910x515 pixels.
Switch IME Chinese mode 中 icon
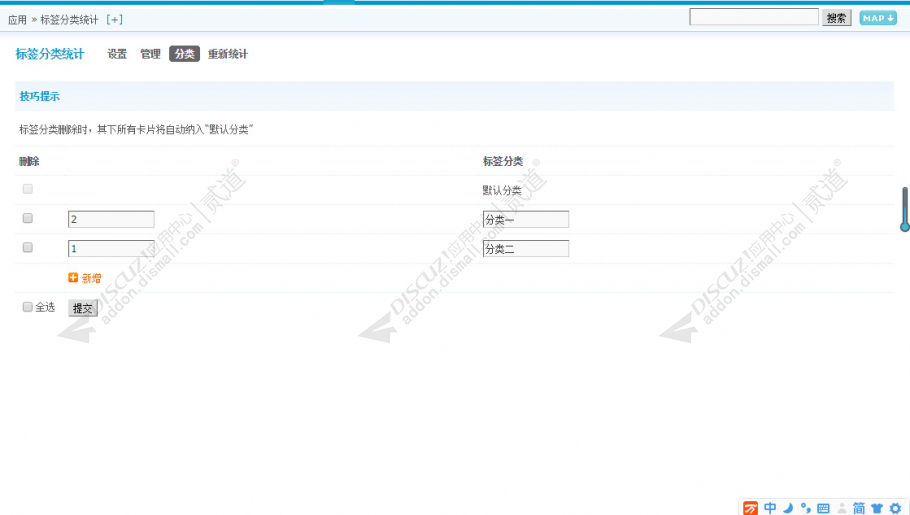pos(770,508)
